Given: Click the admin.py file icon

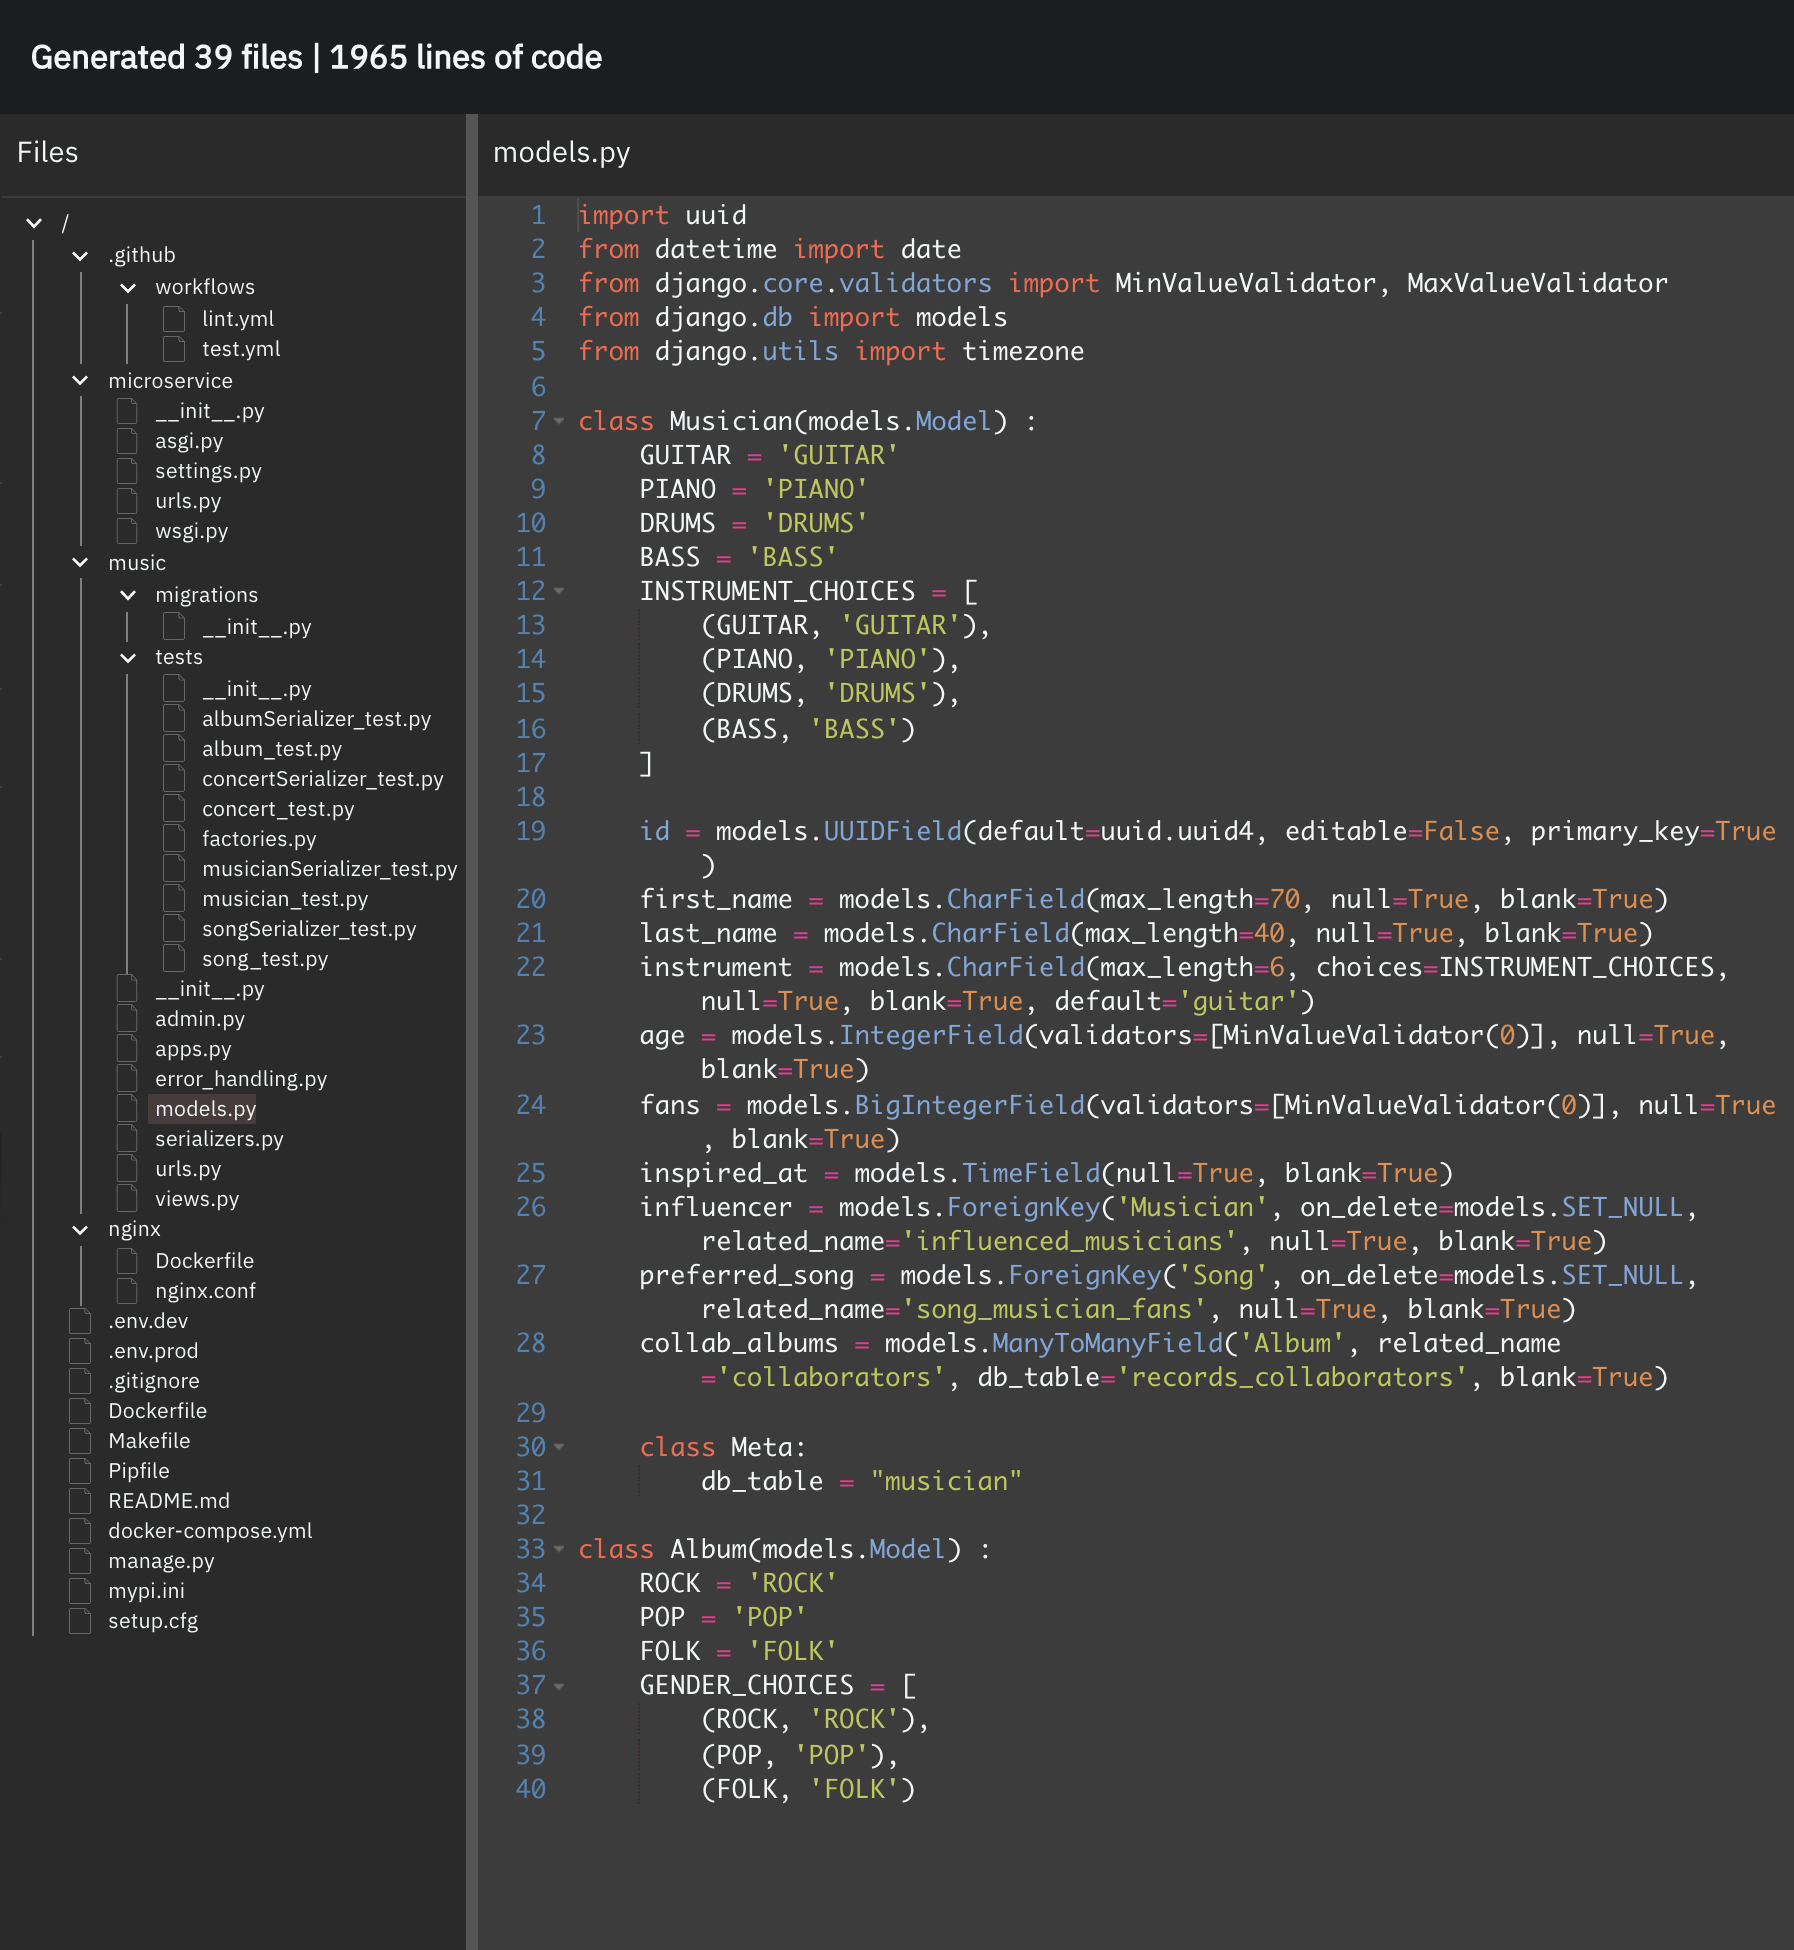Looking at the screenshot, I should pos(127,1019).
